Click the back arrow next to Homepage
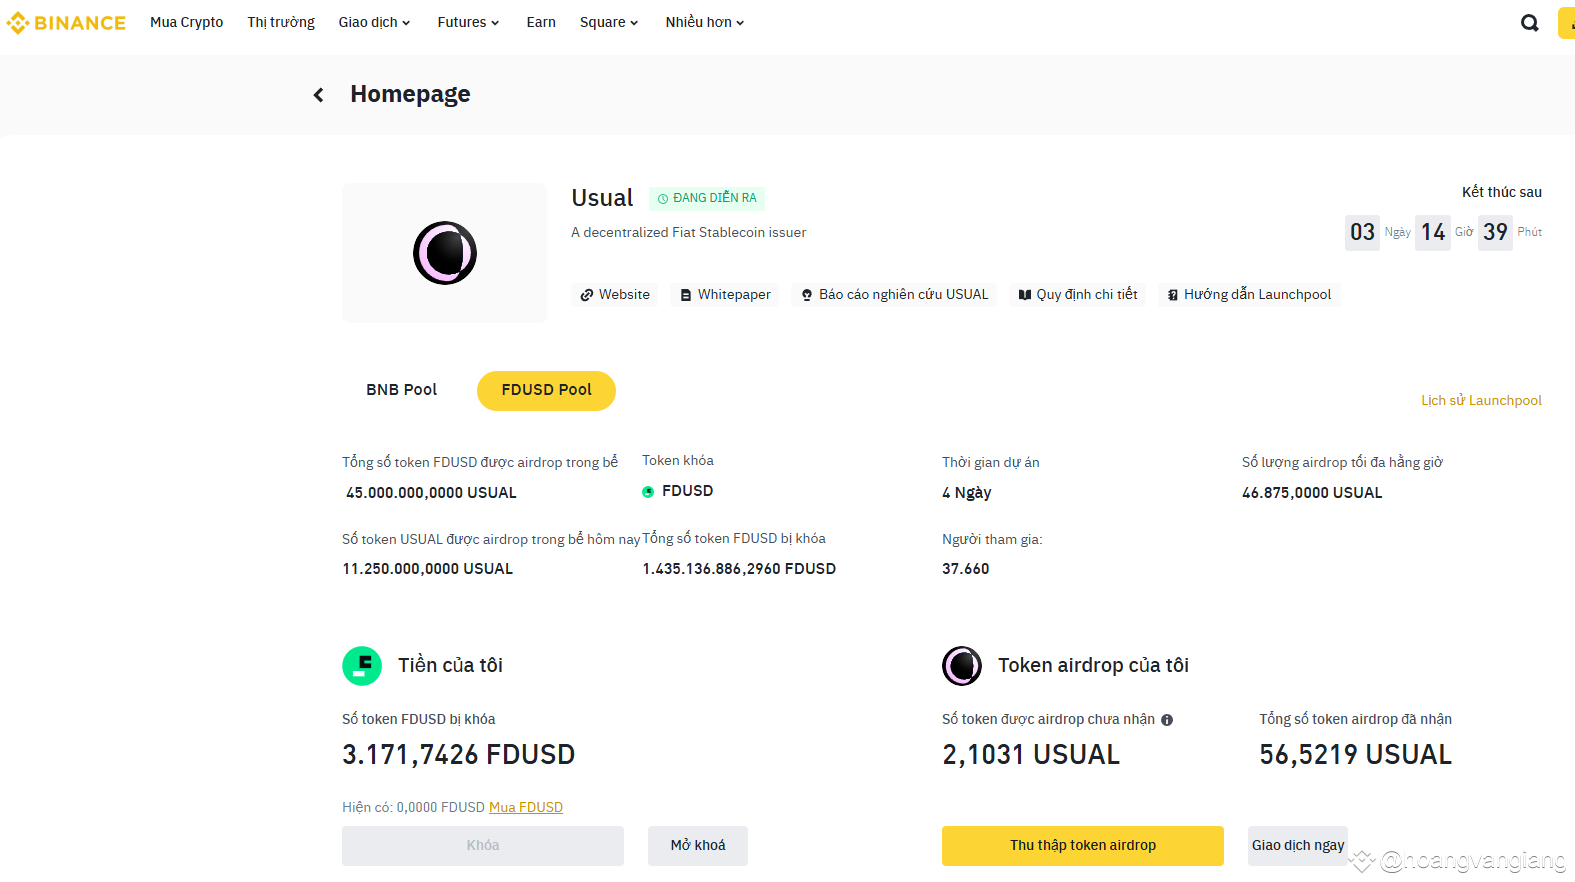1575x882 pixels. (318, 94)
